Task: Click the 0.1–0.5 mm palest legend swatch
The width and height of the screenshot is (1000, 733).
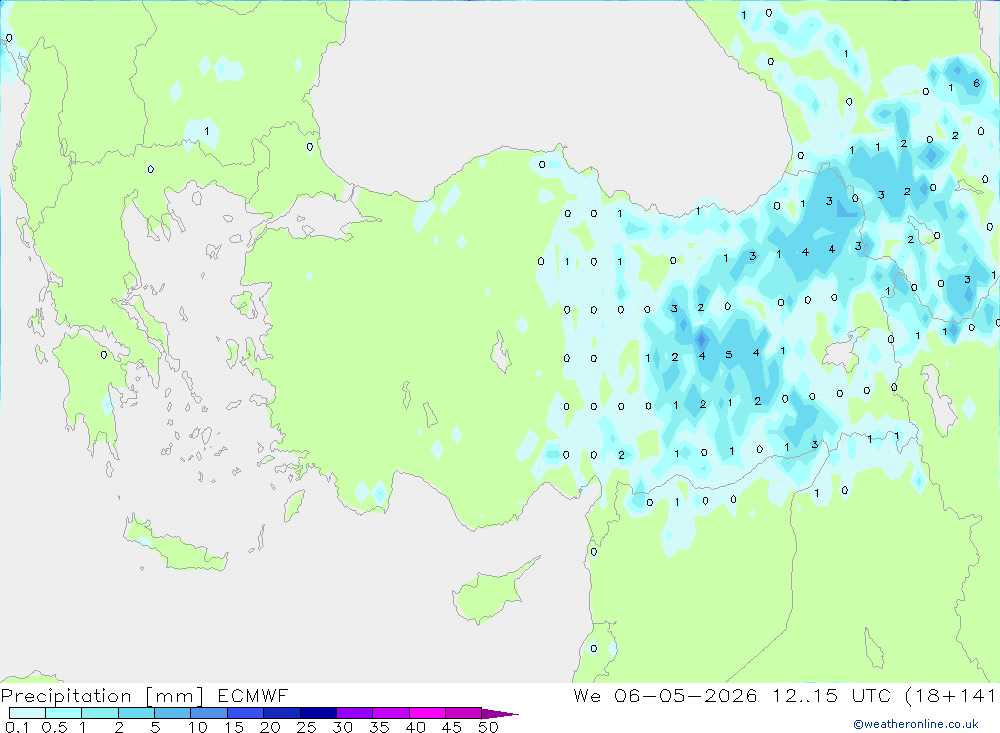Action: coord(27,713)
